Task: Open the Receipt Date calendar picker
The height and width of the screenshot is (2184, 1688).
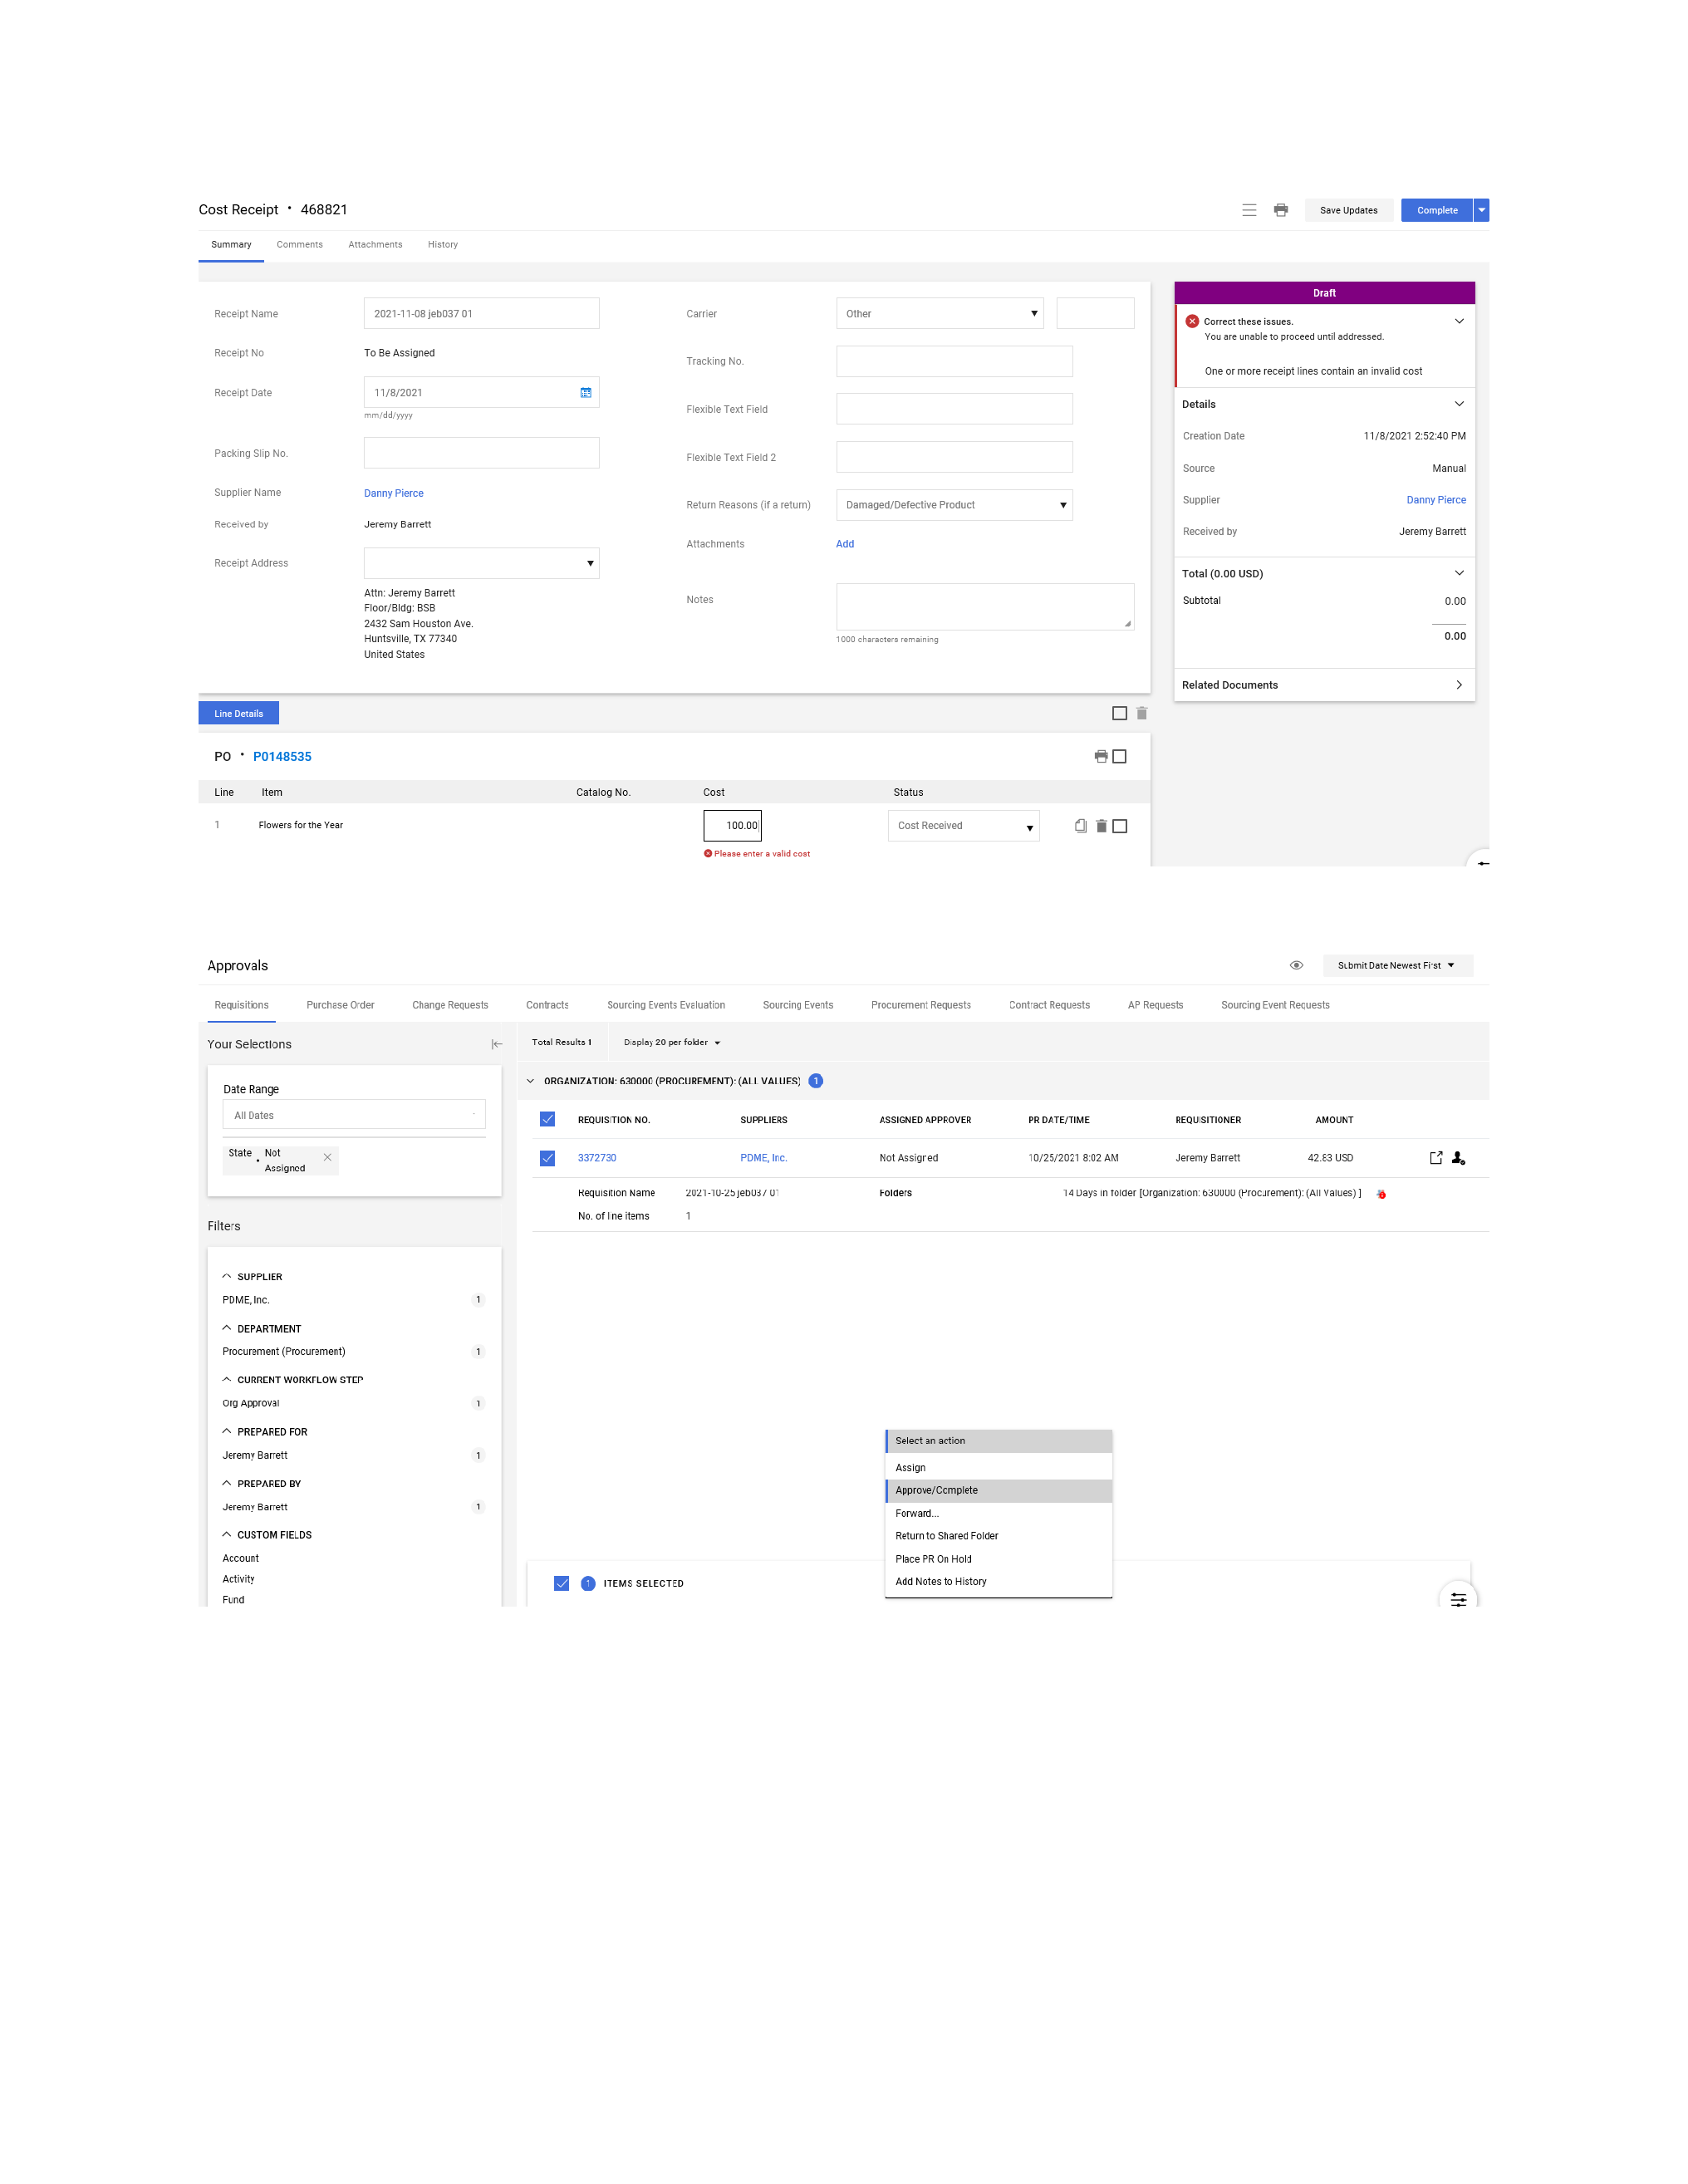Action: click(586, 393)
